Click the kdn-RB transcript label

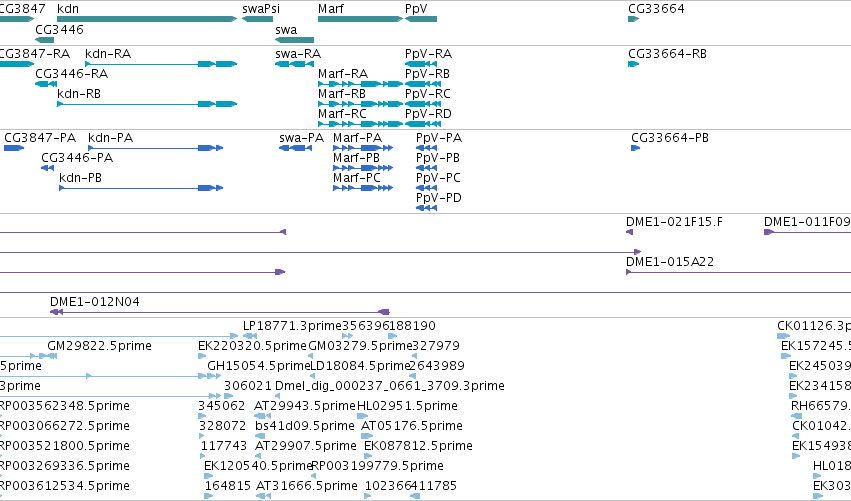pos(79,94)
